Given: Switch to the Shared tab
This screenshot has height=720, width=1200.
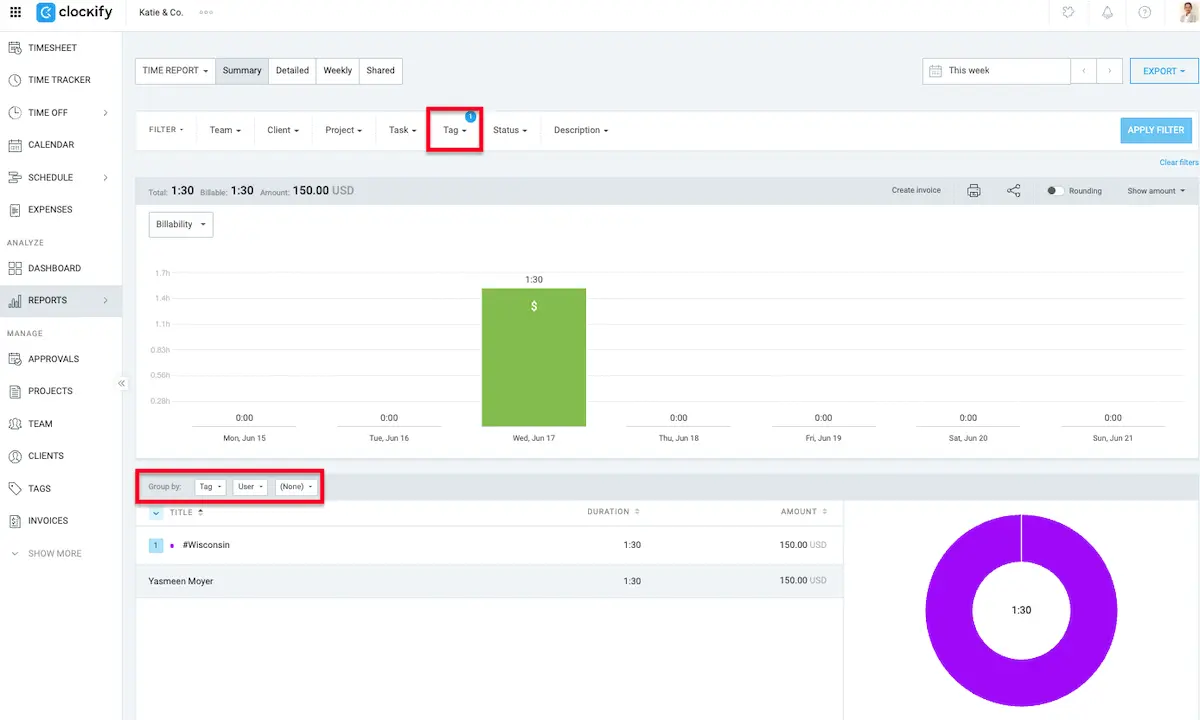Looking at the screenshot, I should coord(381,71).
